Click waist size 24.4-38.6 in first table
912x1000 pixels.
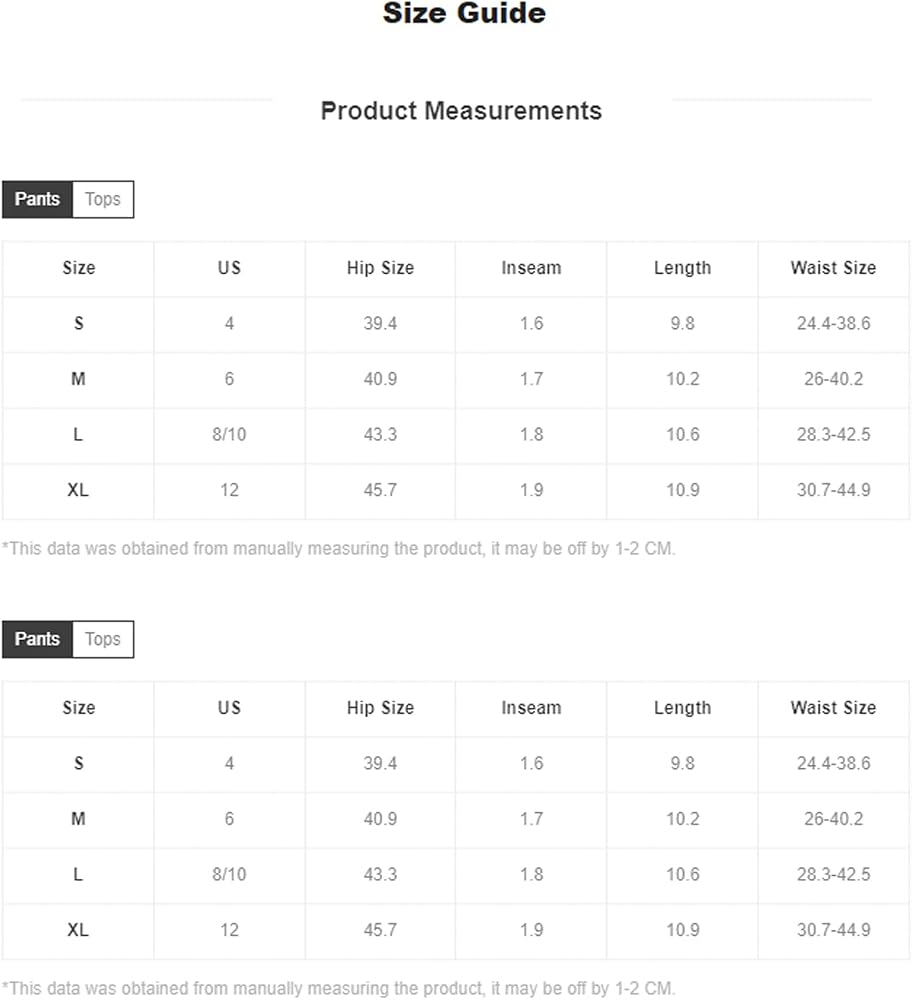[x=833, y=324]
